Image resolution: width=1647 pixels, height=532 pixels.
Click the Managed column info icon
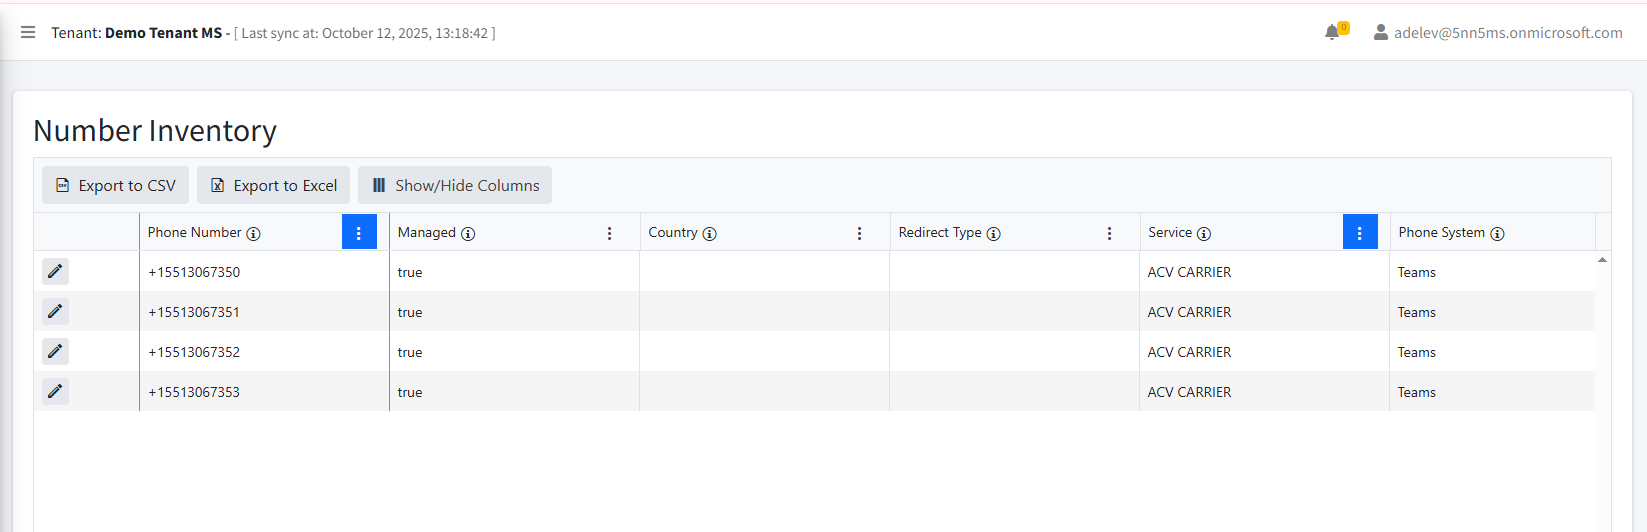pos(468,234)
